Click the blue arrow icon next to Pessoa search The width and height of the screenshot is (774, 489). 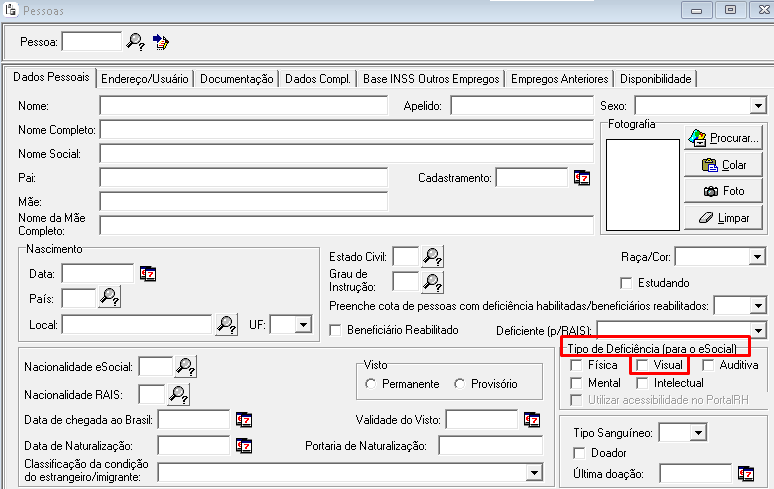(x=161, y=41)
